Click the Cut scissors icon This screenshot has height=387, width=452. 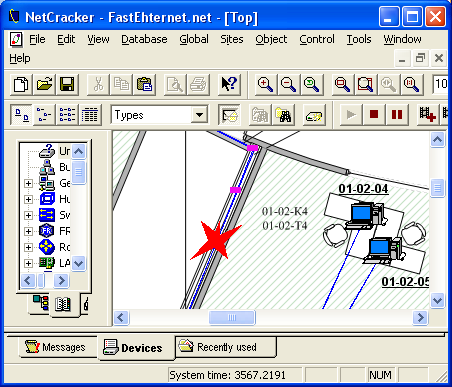pos(98,84)
